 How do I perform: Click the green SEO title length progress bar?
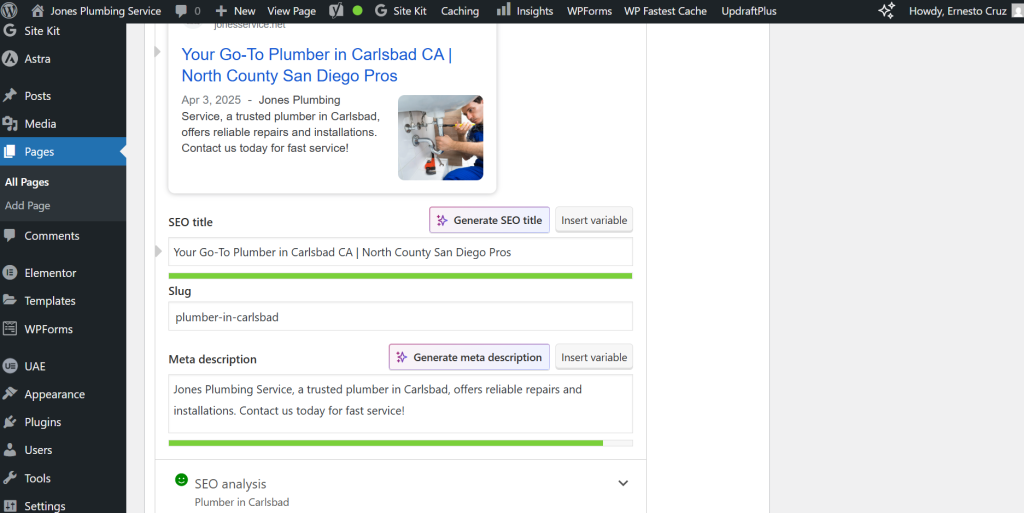(400, 275)
